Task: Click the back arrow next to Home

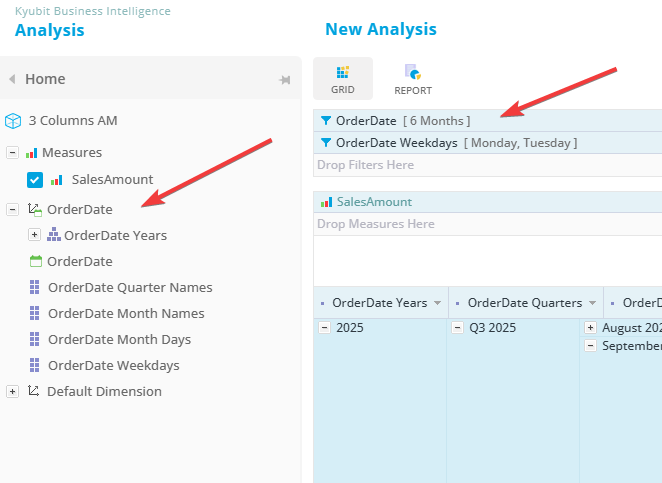Action: point(12,79)
